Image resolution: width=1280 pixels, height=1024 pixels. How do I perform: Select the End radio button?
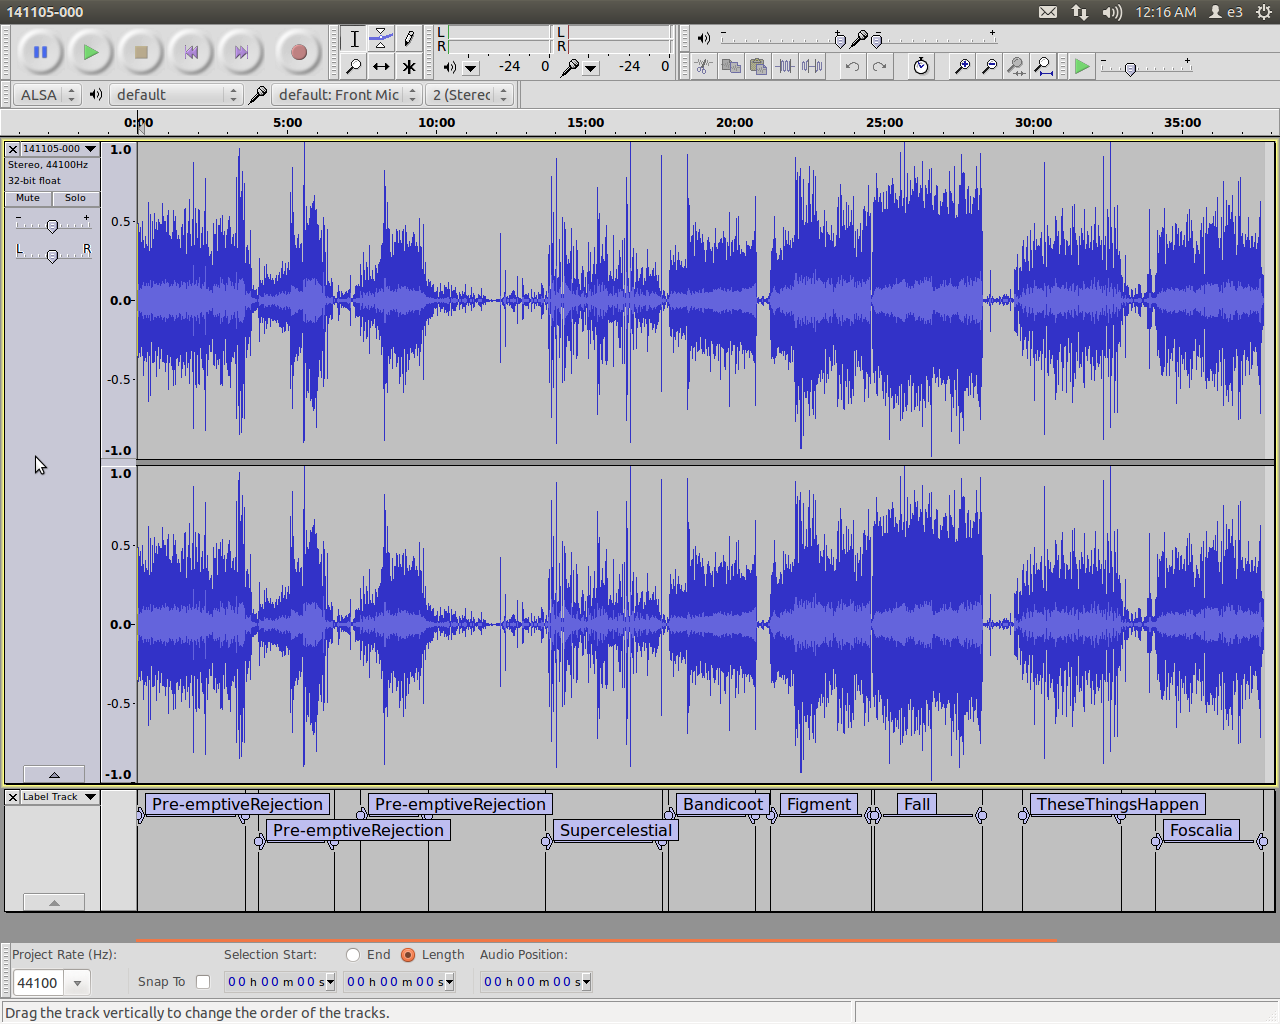click(353, 955)
